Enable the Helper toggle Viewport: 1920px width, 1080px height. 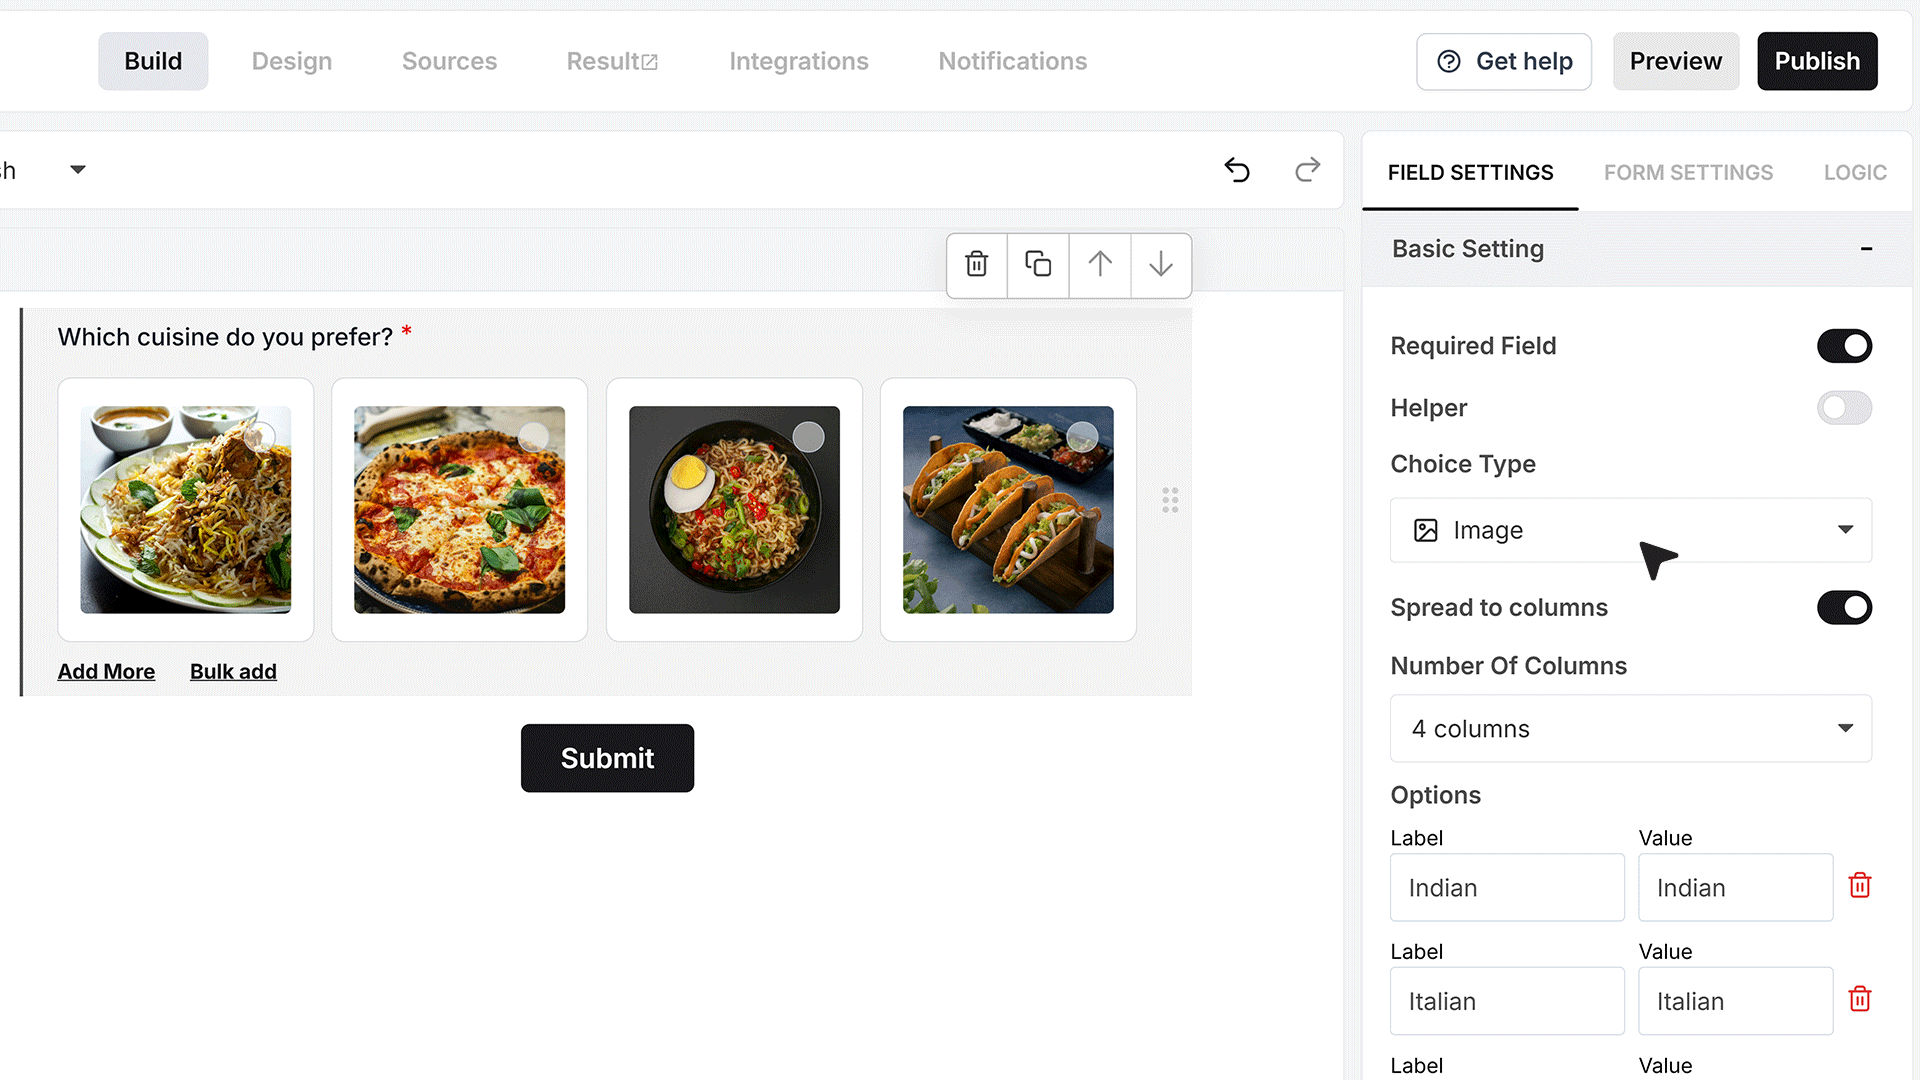1844,408
